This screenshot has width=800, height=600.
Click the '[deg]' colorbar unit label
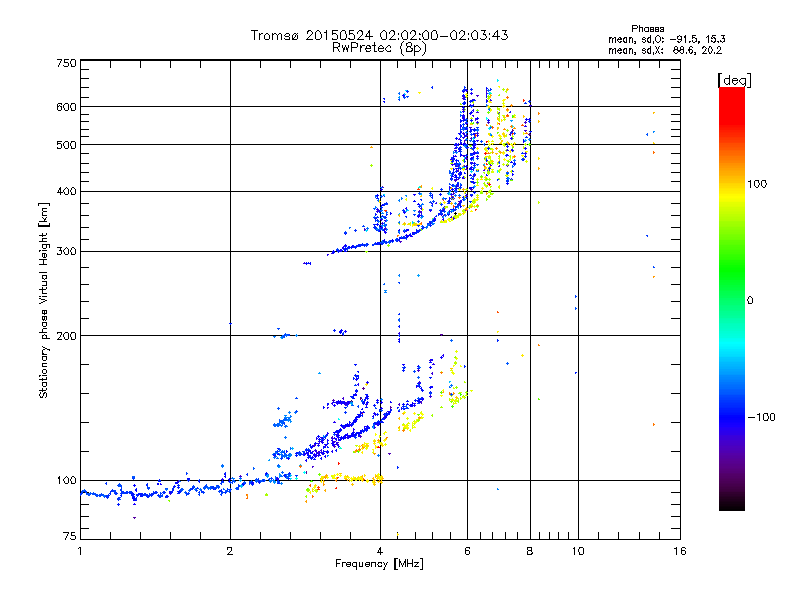tap(734, 80)
